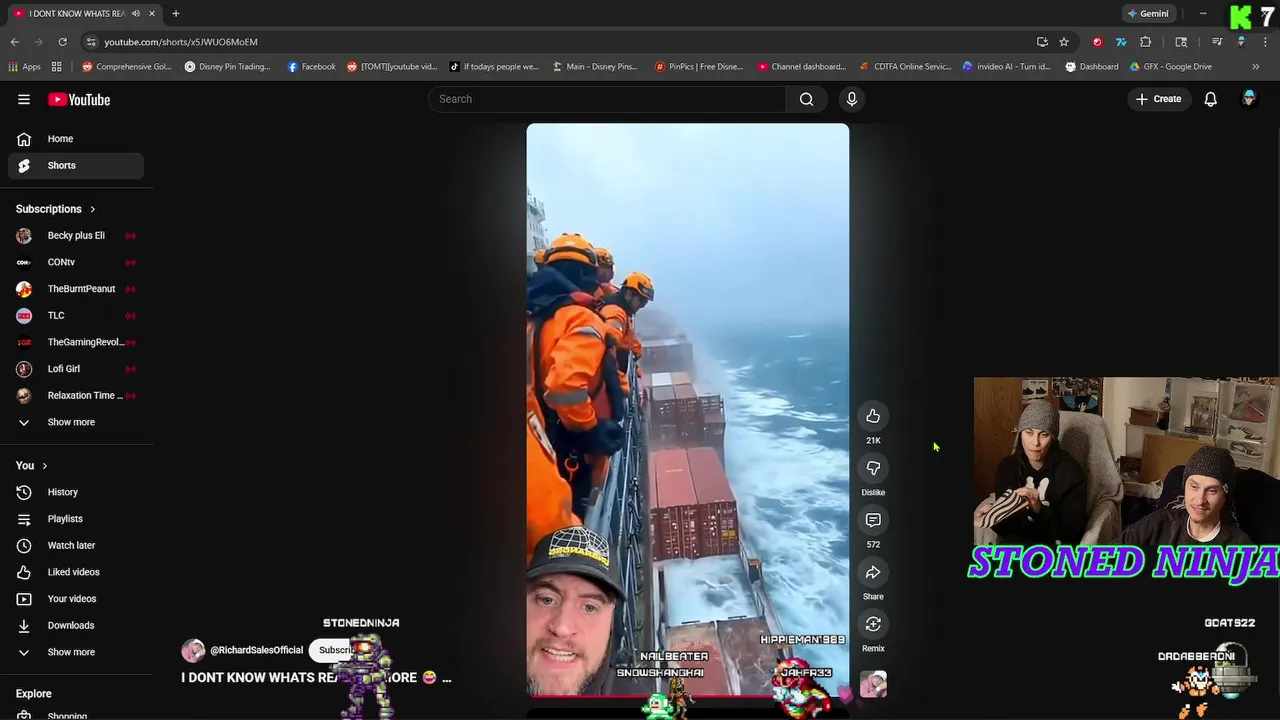Mute the tab via speaker icon

135,13
